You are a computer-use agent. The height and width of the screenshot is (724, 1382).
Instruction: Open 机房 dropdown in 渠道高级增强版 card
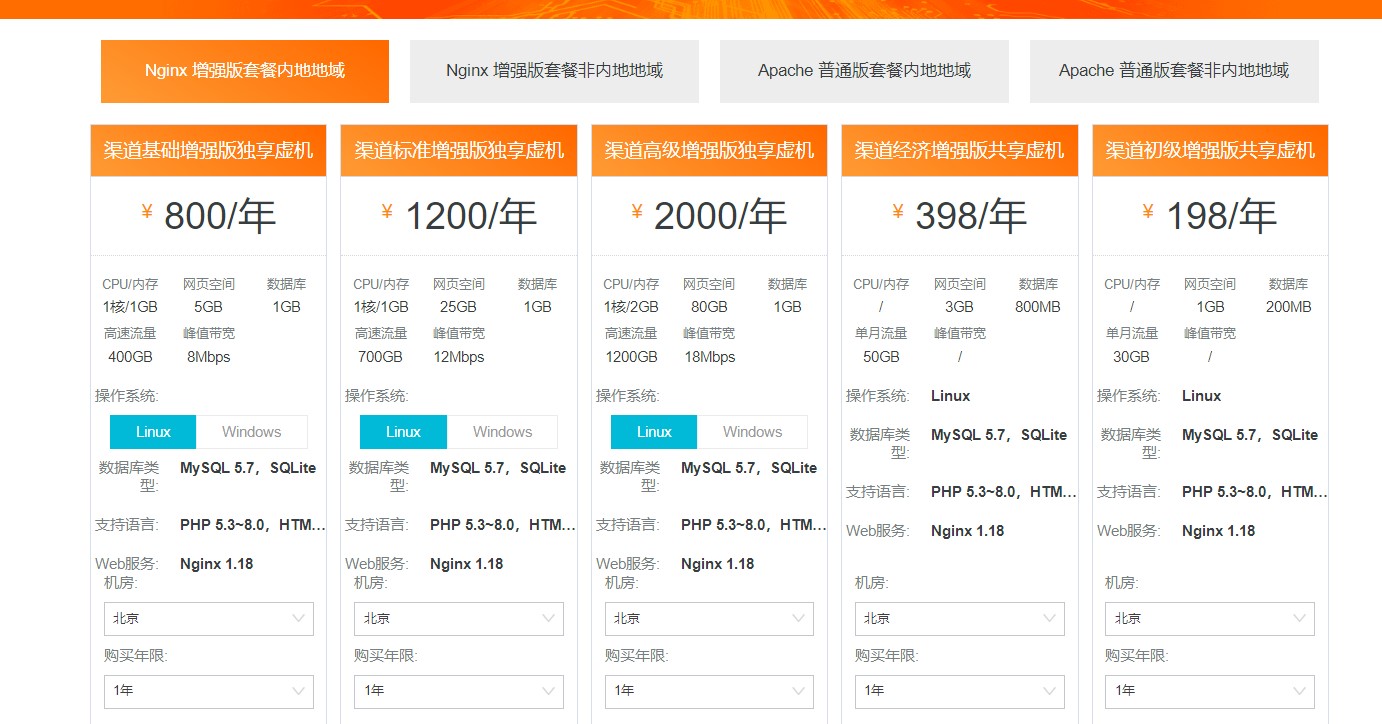click(x=709, y=619)
